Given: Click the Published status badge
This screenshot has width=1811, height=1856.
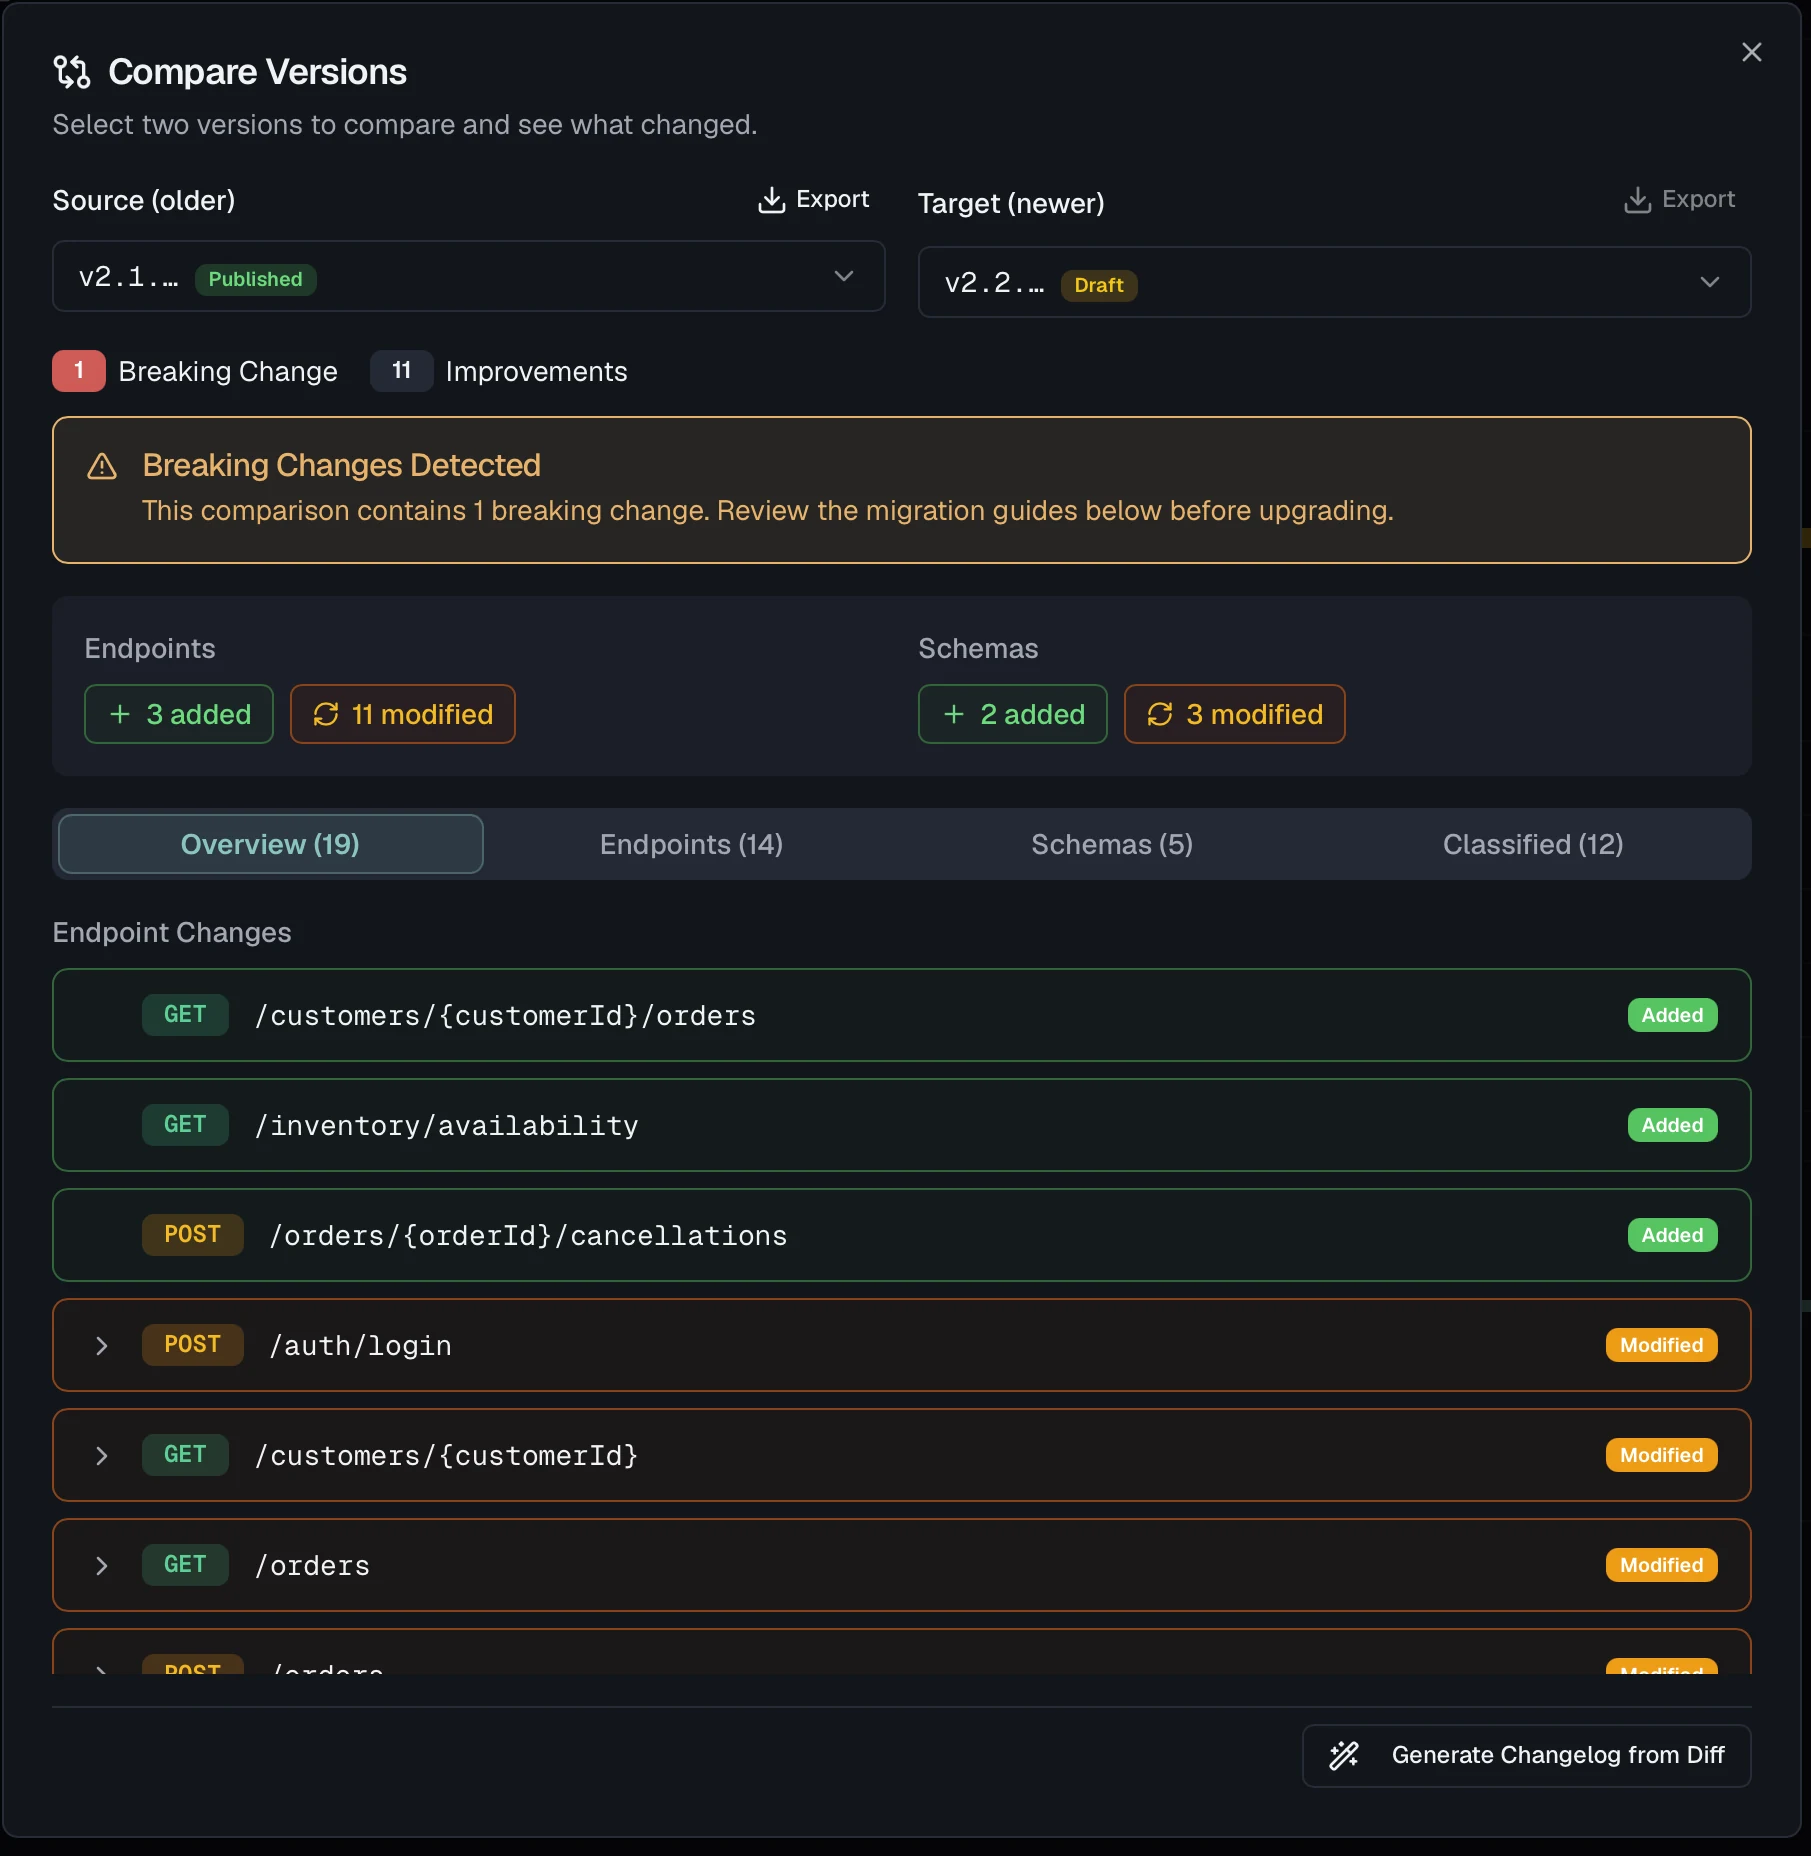Looking at the screenshot, I should 255,279.
